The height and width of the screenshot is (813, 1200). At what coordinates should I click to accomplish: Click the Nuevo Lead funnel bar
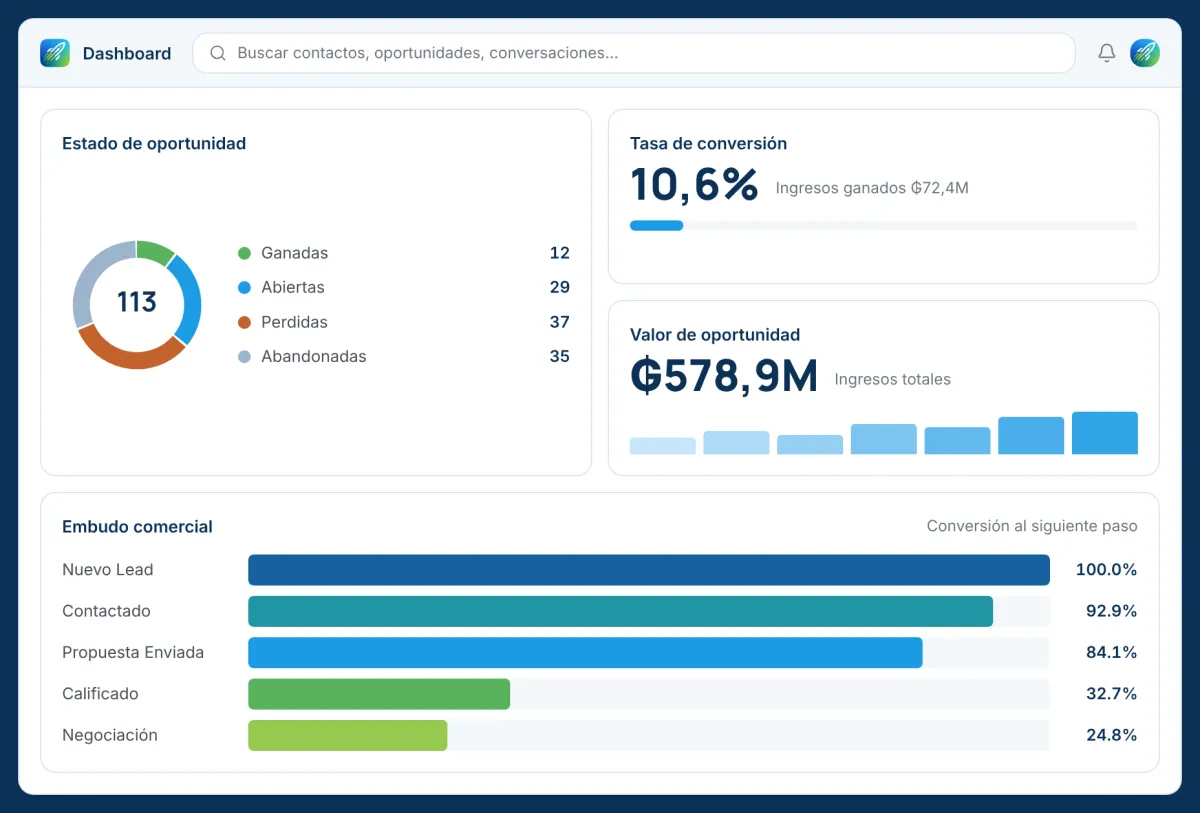click(649, 570)
